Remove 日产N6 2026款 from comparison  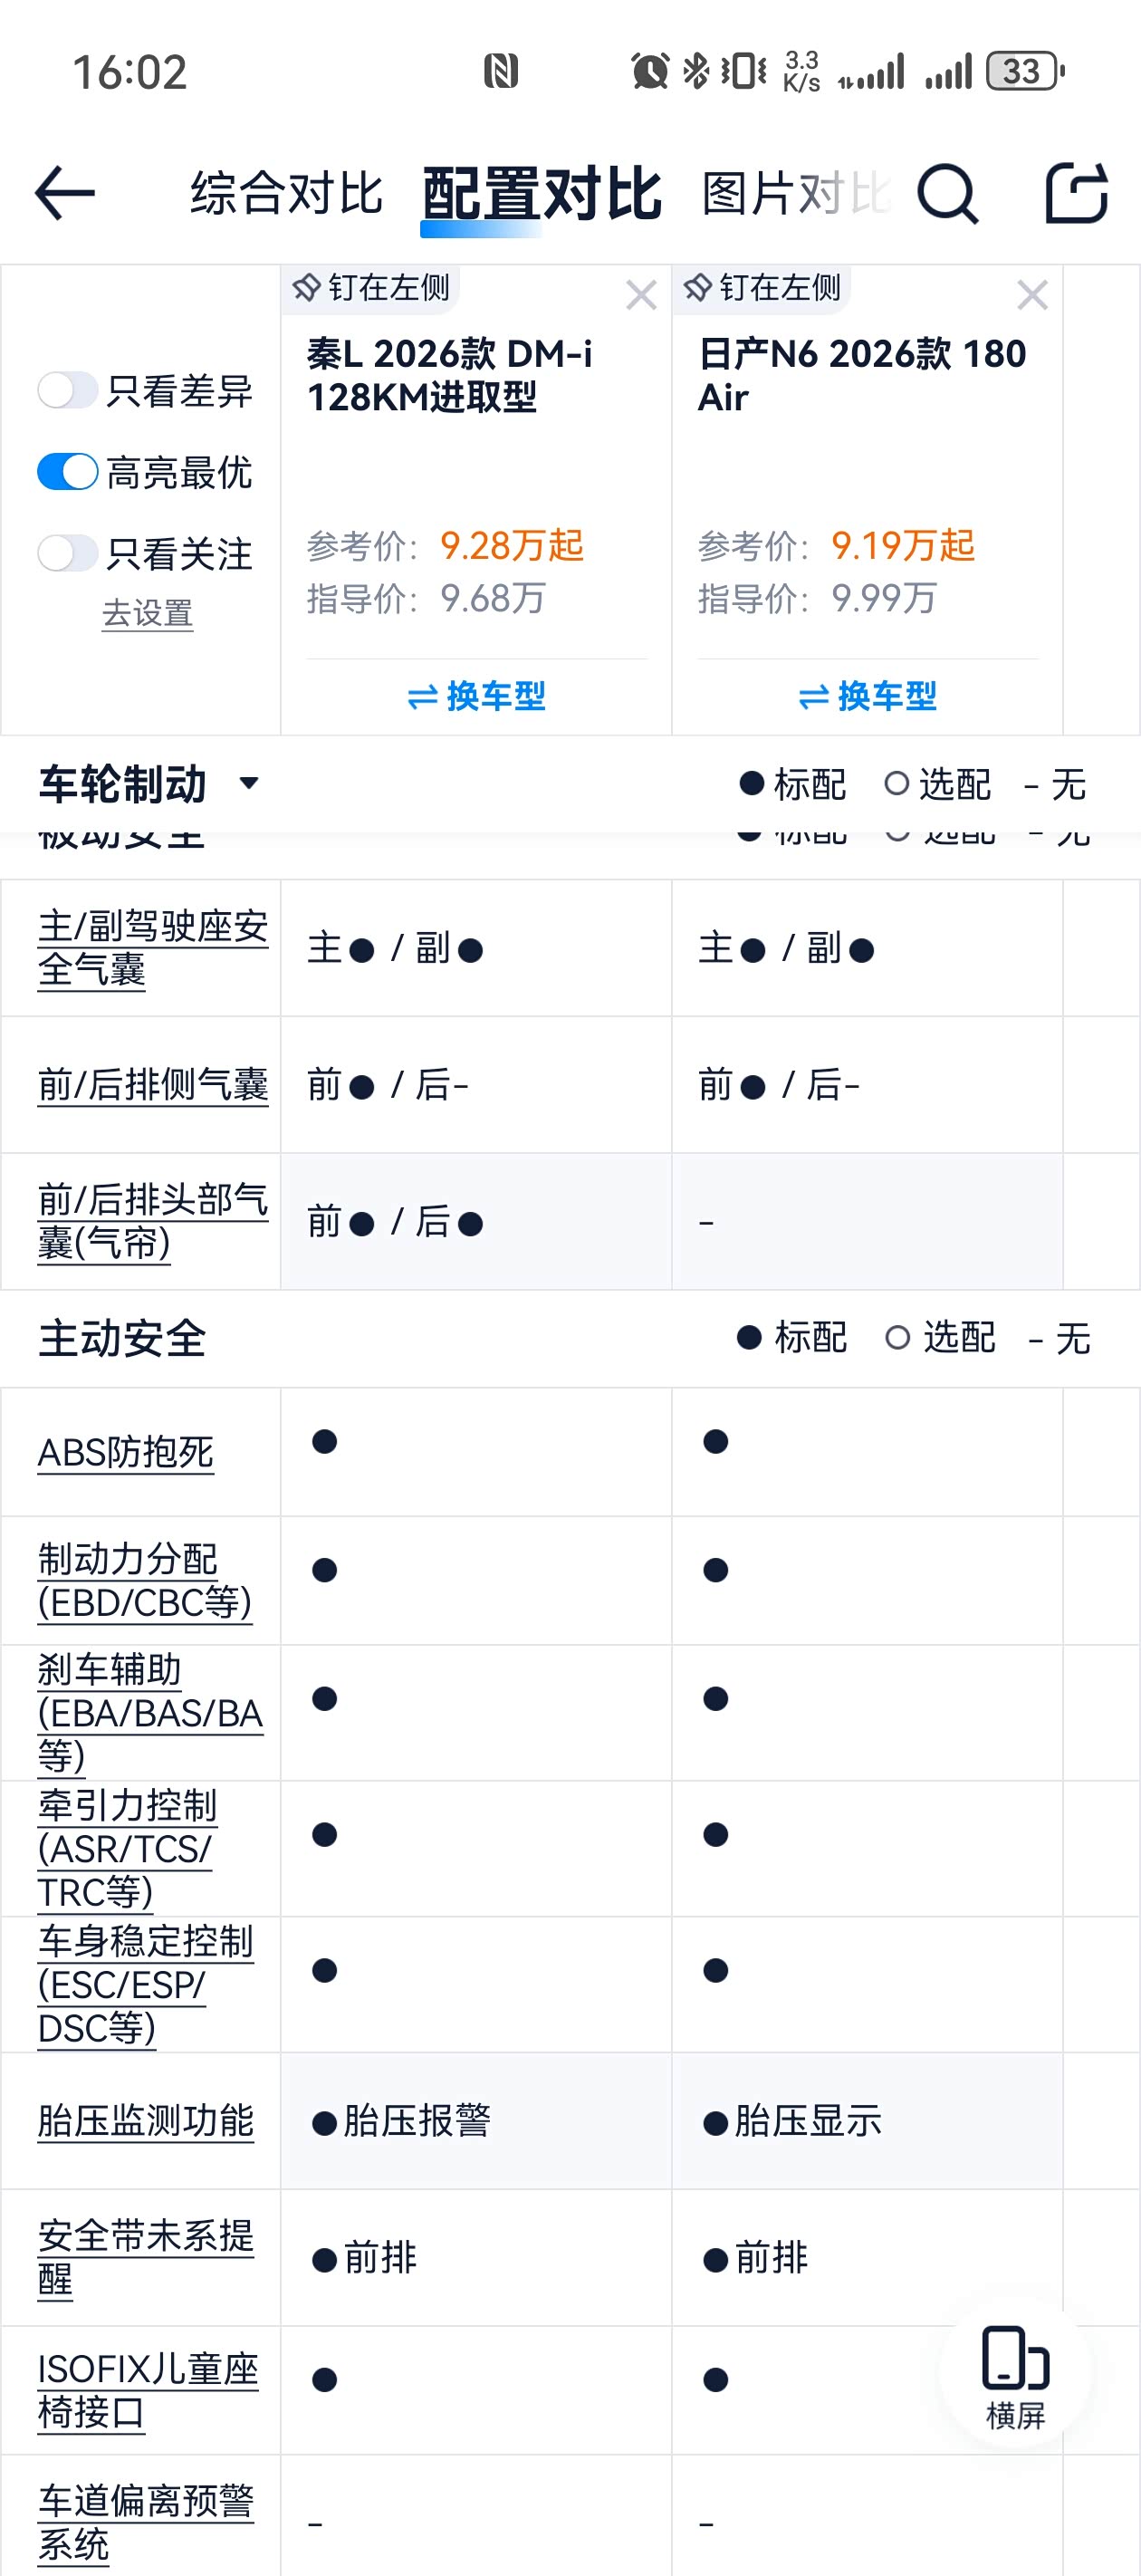[1032, 295]
